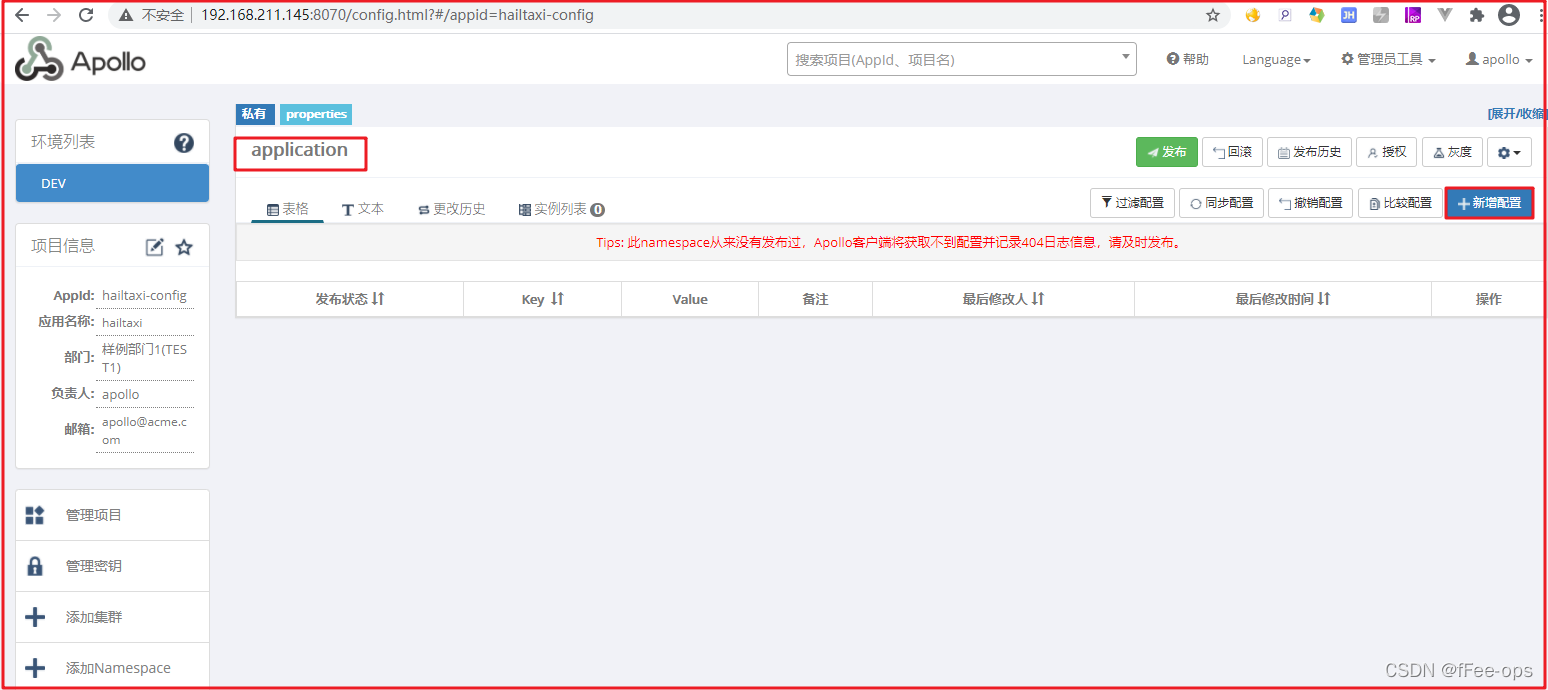Click 撤销配置 button

tap(1310, 203)
